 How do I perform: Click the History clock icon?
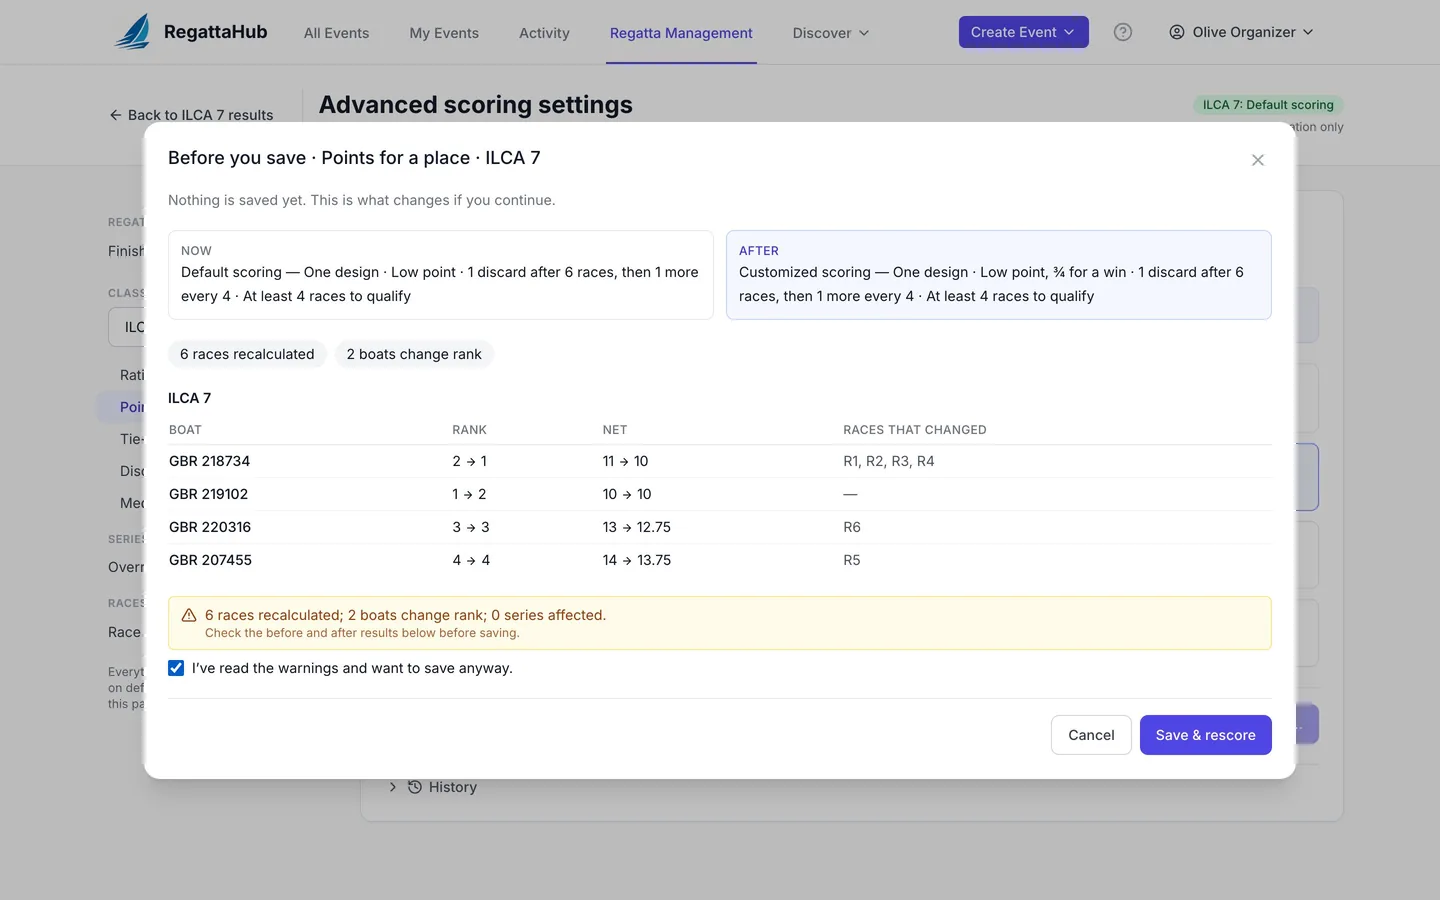(x=415, y=787)
